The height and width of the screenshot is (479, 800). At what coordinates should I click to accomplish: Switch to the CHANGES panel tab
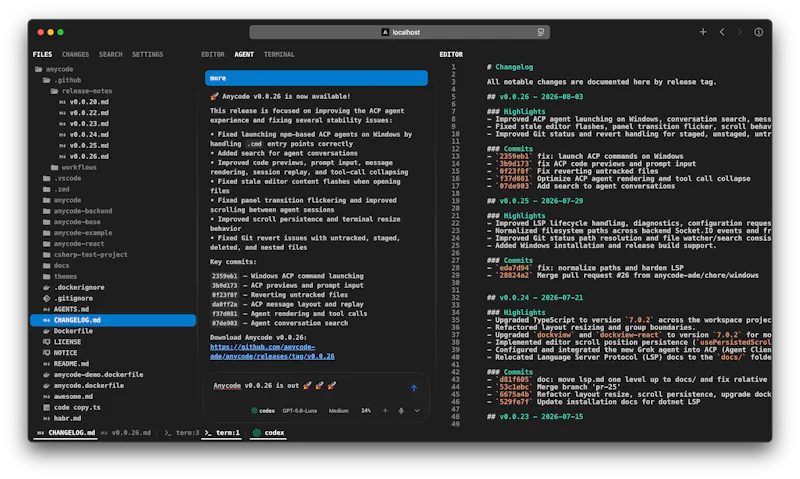click(x=76, y=55)
